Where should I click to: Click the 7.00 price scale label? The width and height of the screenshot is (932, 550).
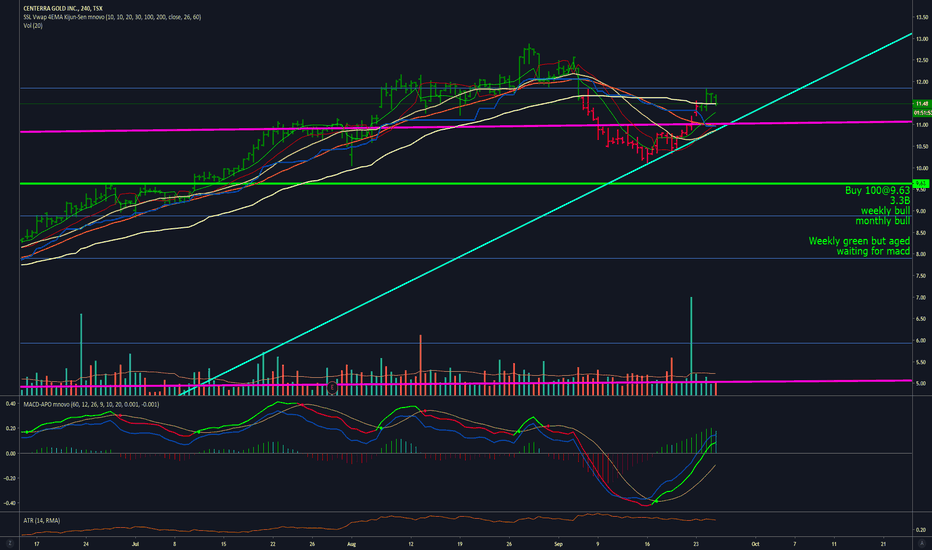tap(921, 297)
